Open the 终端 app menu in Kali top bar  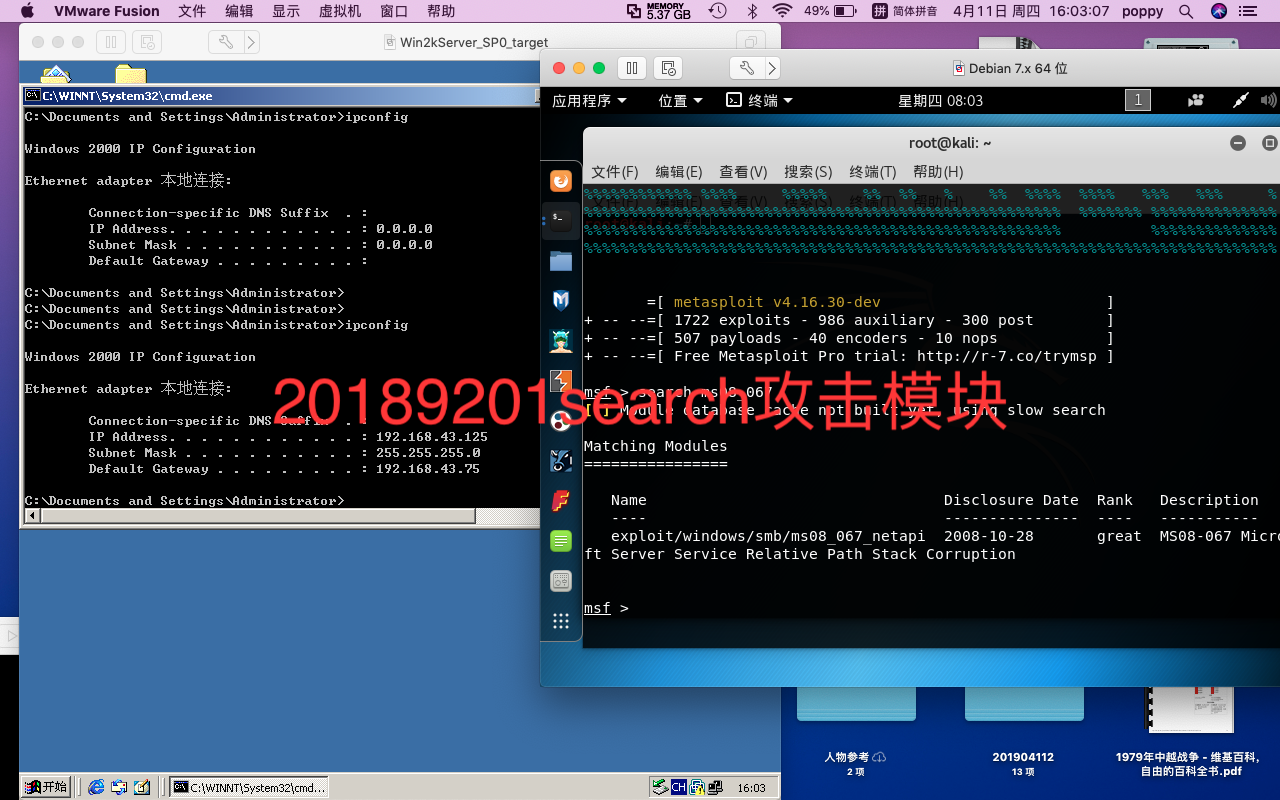tap(759, 100)
